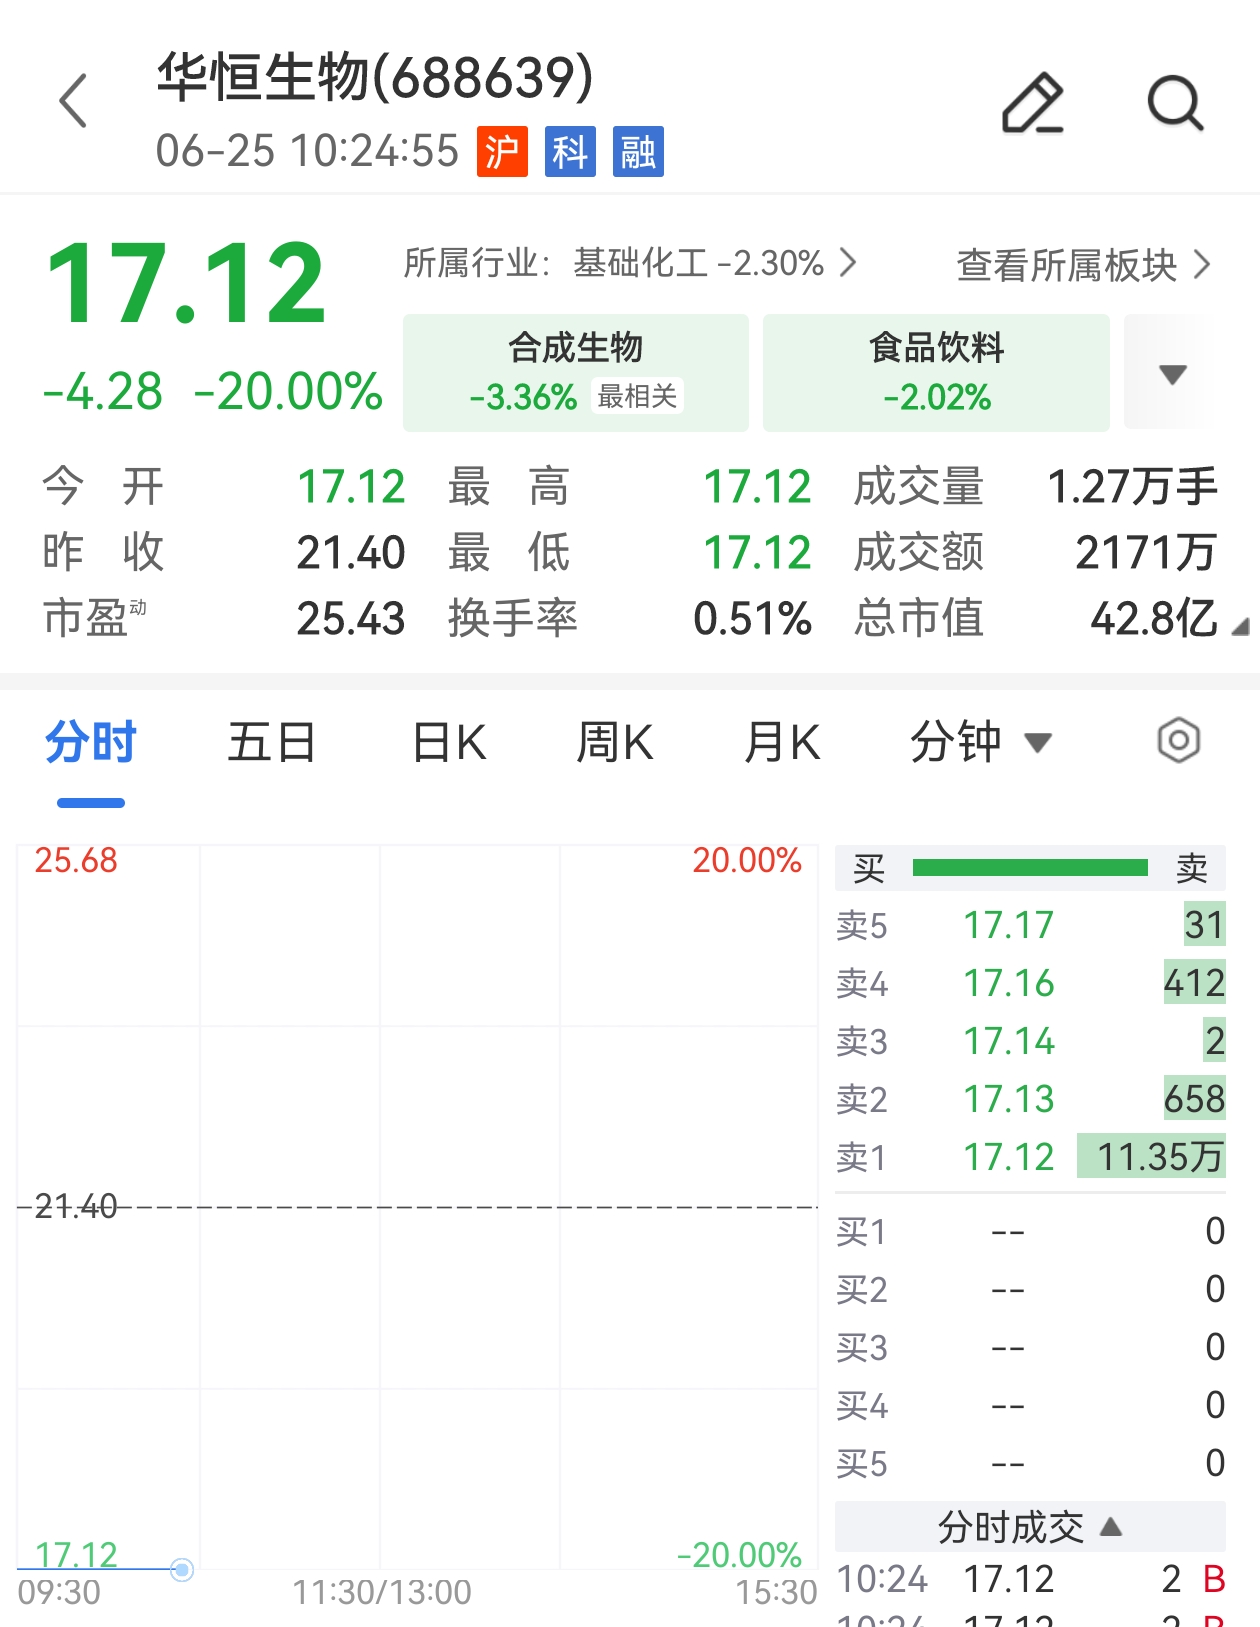Expand details via the triangle next to 总市值

(1240, 627)
